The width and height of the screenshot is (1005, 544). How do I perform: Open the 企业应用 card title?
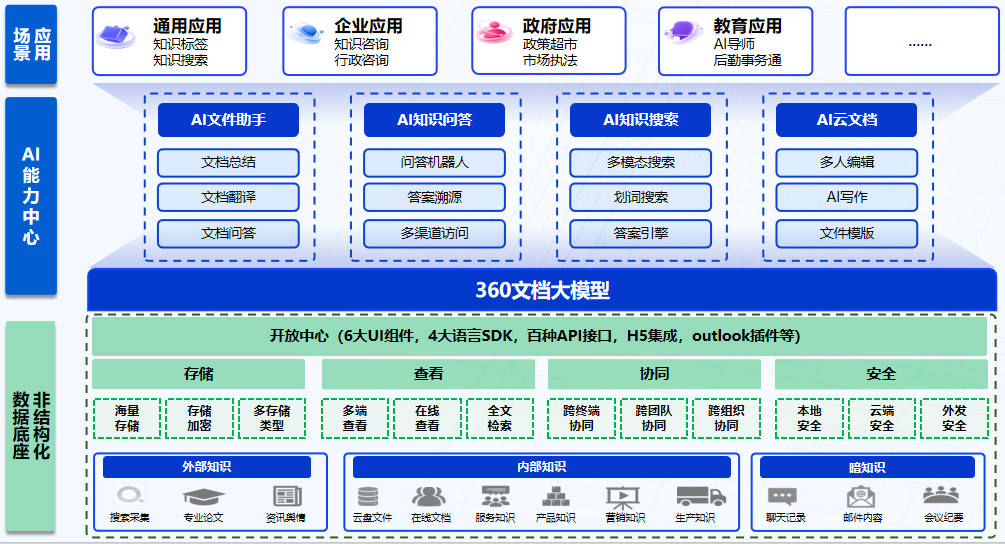[x=369, y=26]
